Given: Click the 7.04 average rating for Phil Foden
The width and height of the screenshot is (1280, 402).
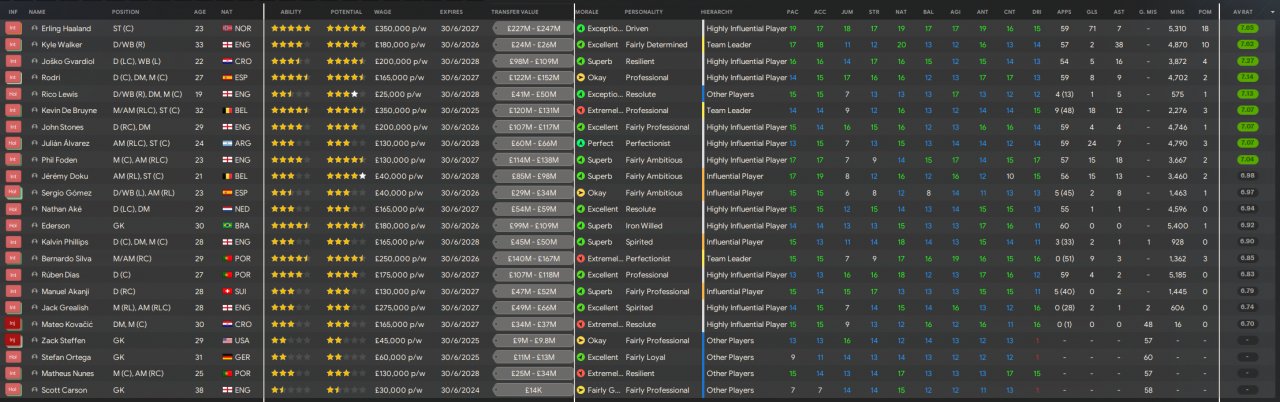Looking at the screenshot, I should pyautogui.click(x=1247, y=160).
